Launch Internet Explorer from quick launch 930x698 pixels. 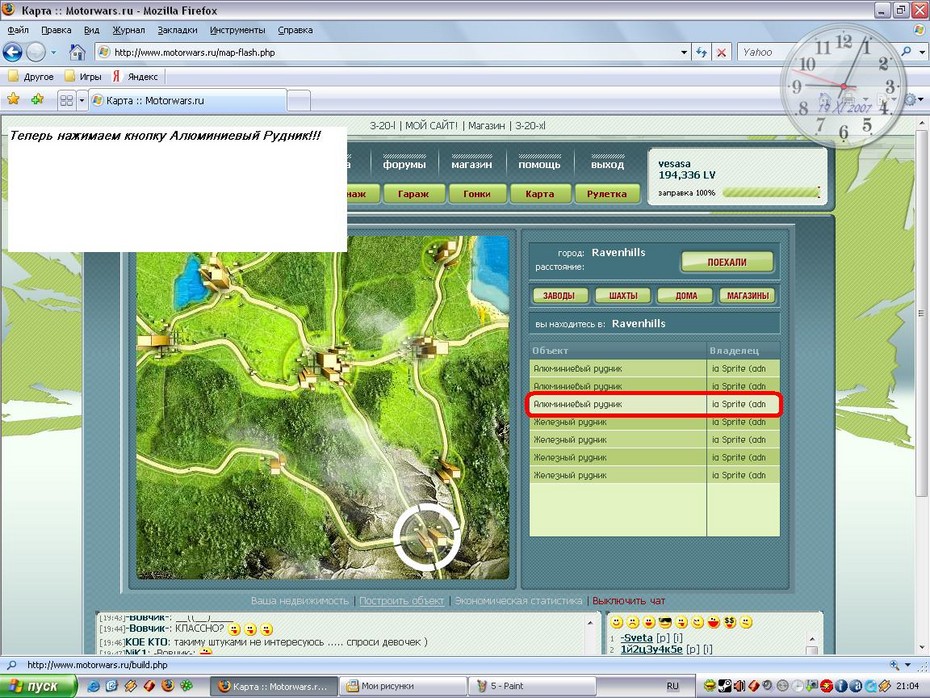pos(93,686)
